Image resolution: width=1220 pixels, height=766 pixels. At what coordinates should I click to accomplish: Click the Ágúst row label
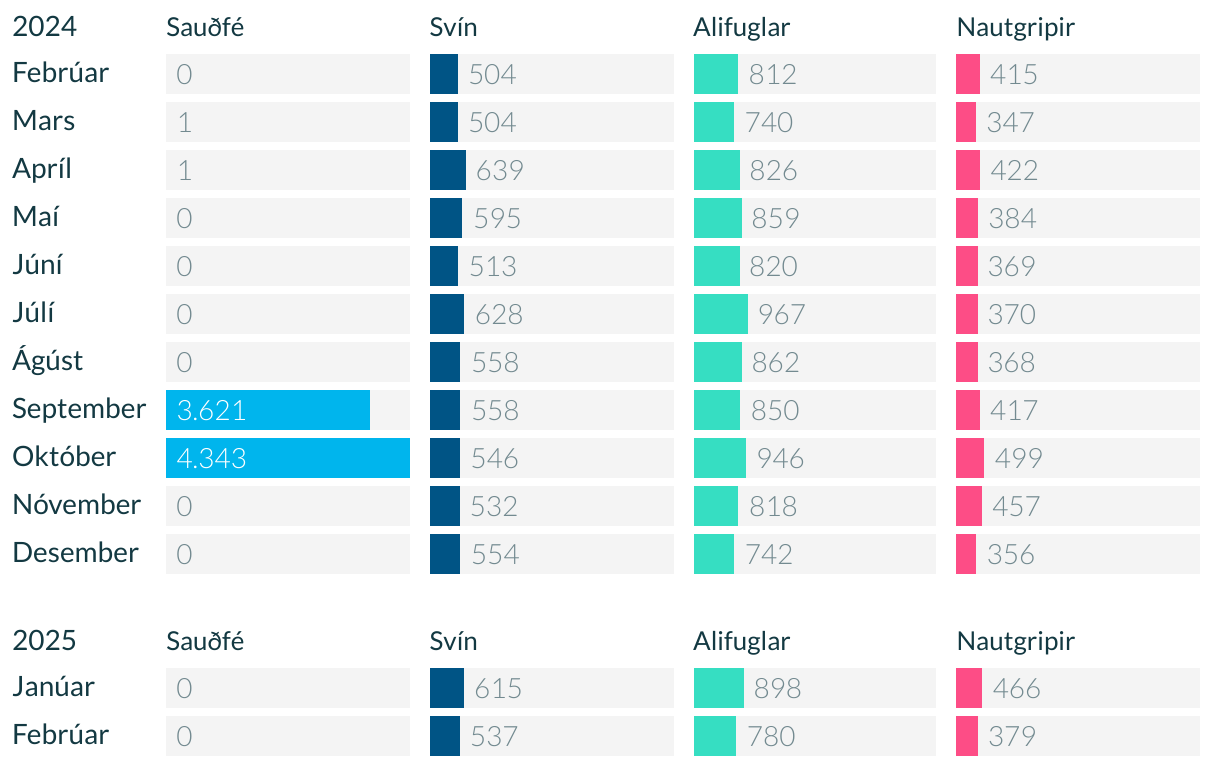tap(48, 360)
